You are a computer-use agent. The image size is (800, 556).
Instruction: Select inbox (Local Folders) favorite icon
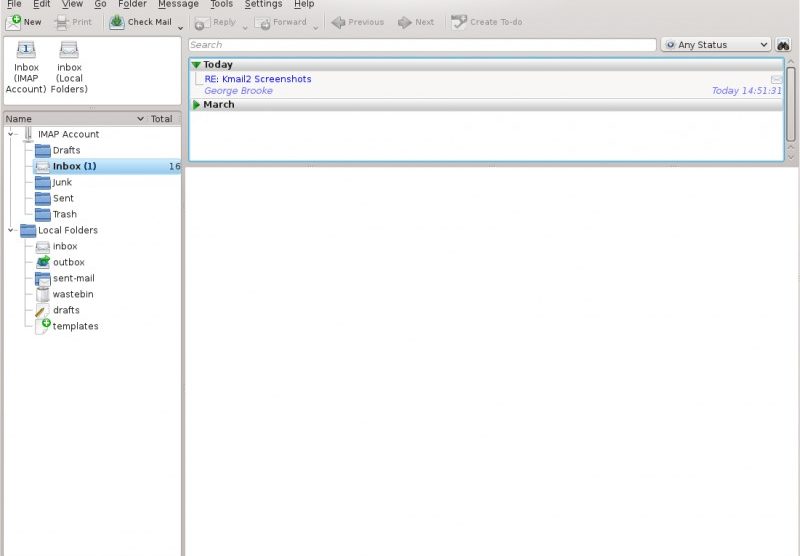pos(69,50)
